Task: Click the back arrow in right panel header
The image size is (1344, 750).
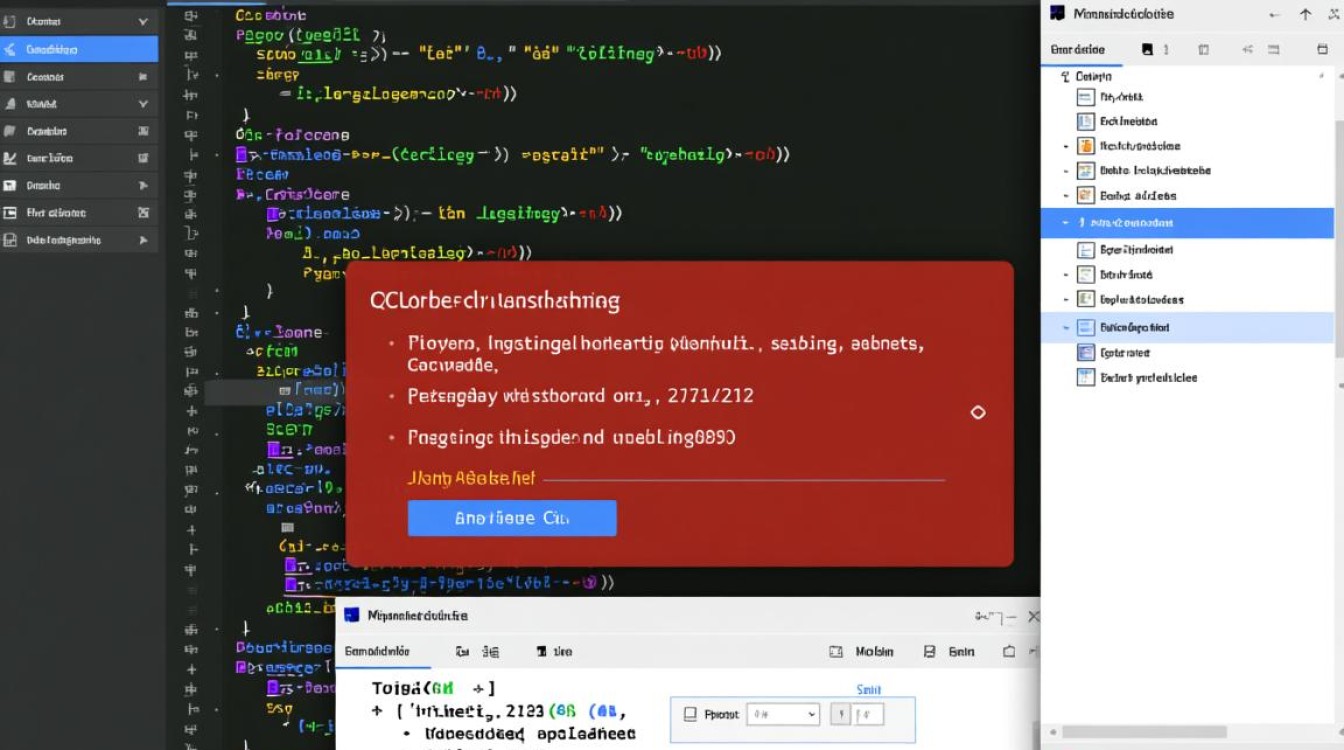Action: (x=1274, y=14)
